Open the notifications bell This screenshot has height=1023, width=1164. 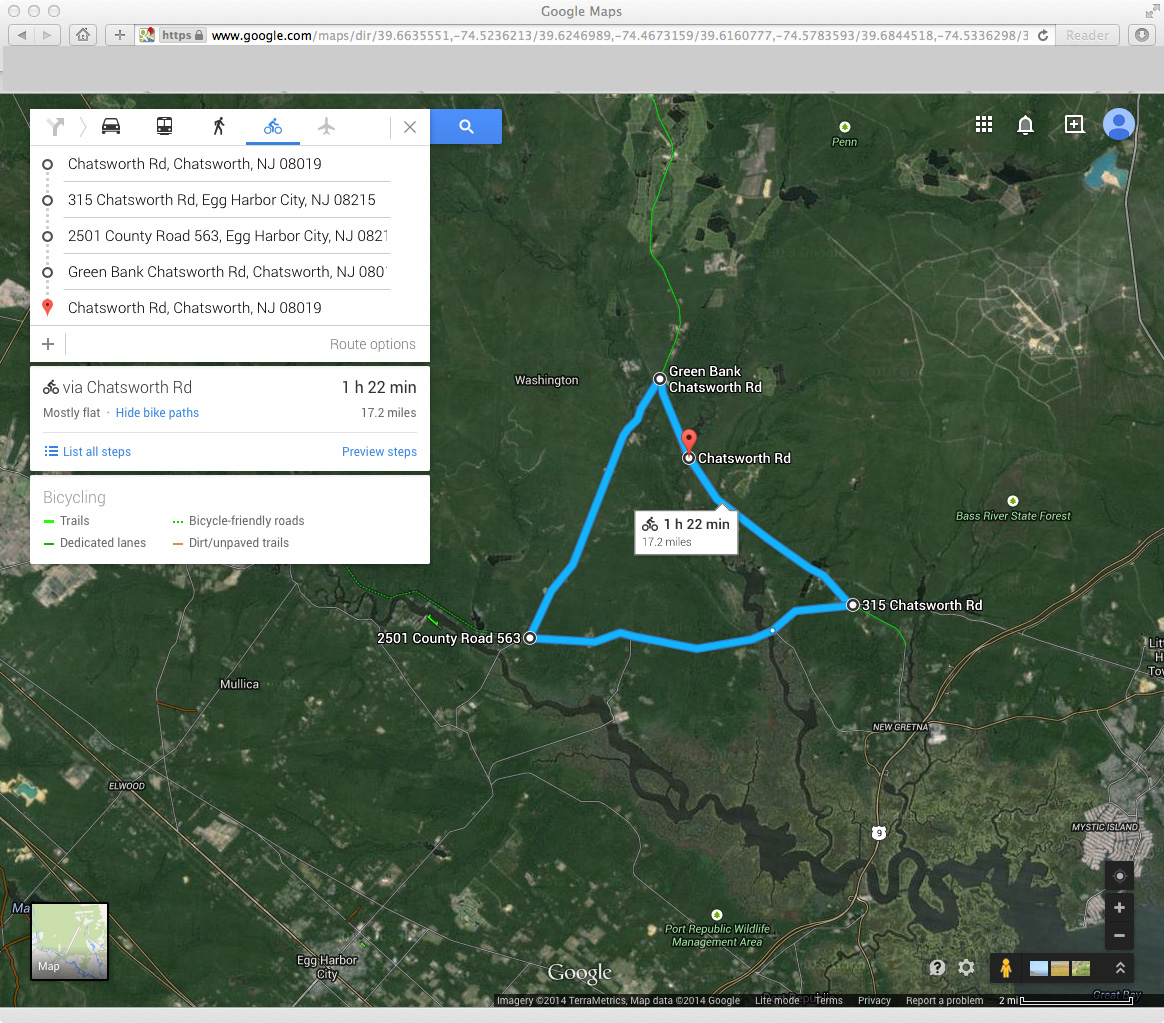(x=1025, y=124)
